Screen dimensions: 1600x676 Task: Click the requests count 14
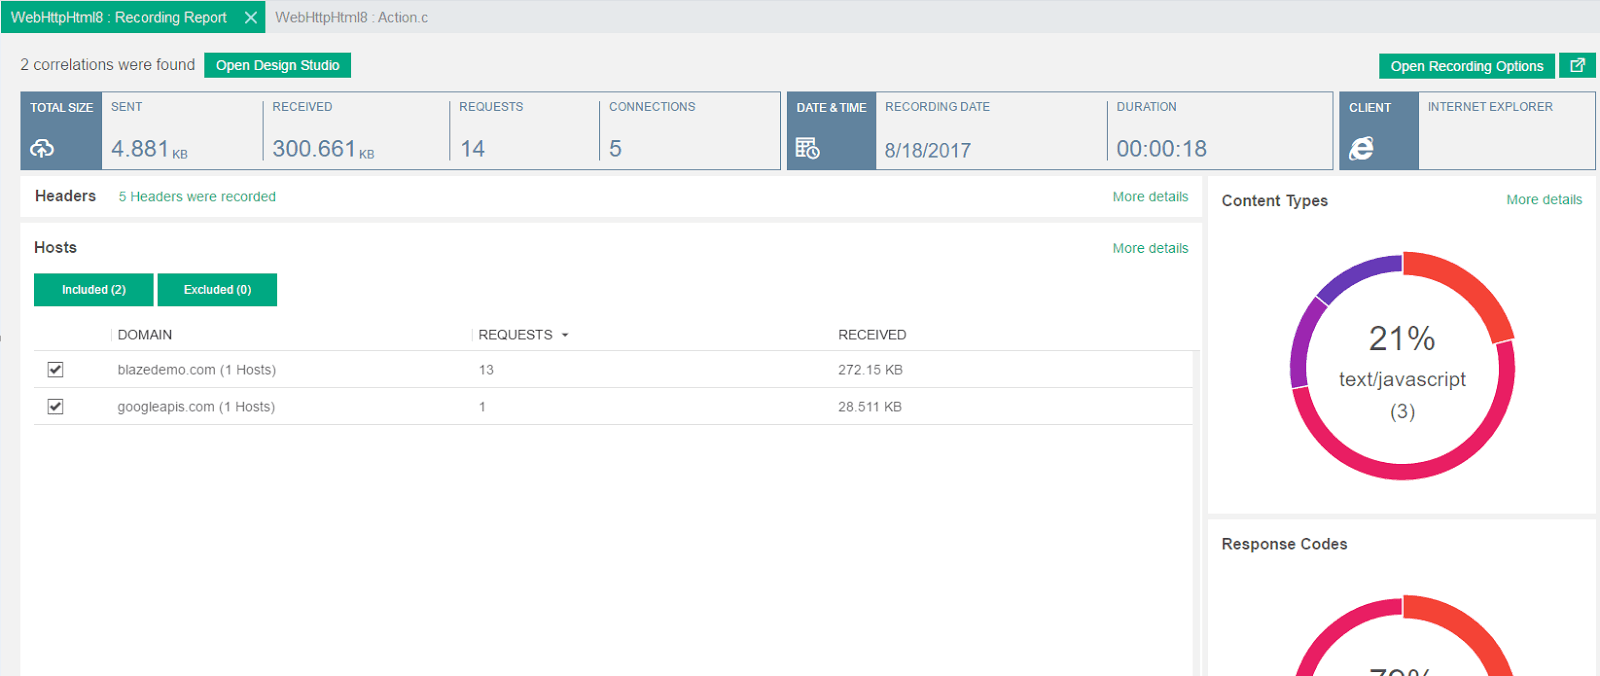[473, 149]
